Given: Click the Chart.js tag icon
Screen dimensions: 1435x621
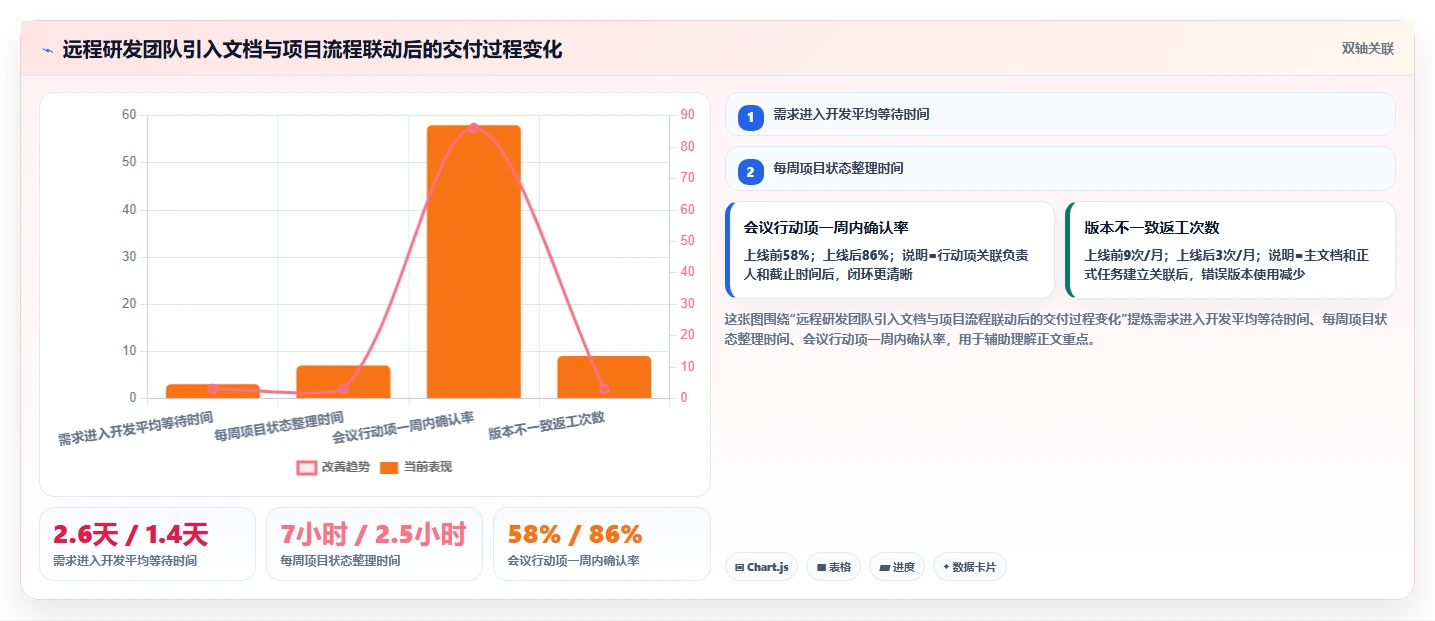Looking at the screenshot, I should click(739, 567).
